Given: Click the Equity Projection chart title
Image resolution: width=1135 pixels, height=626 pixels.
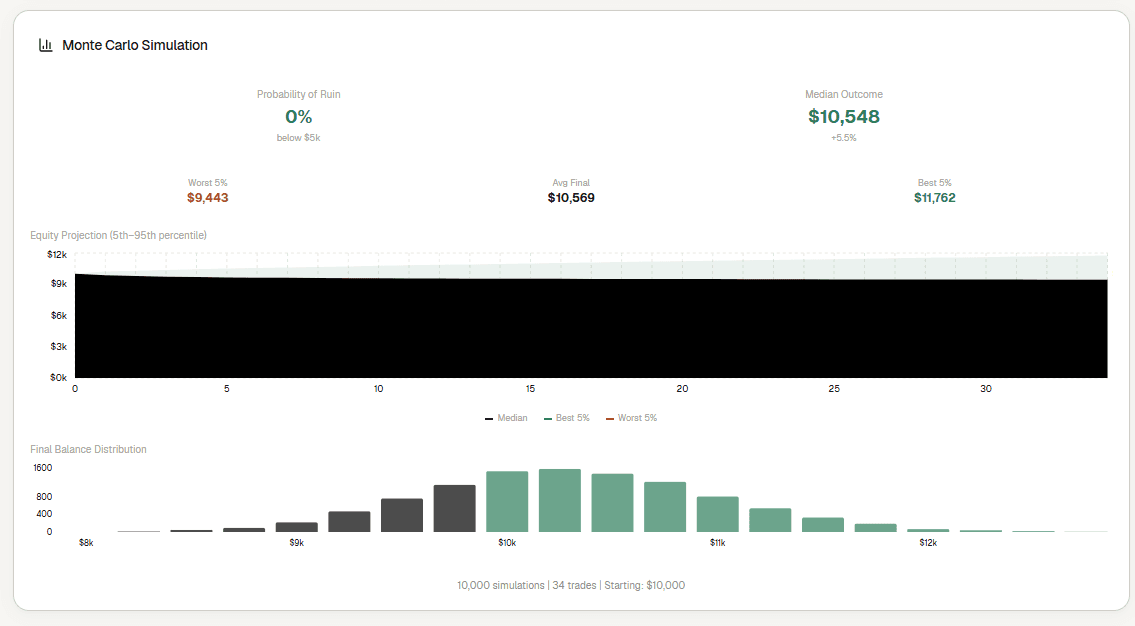Looking at the screenshot, I should 119,235.
